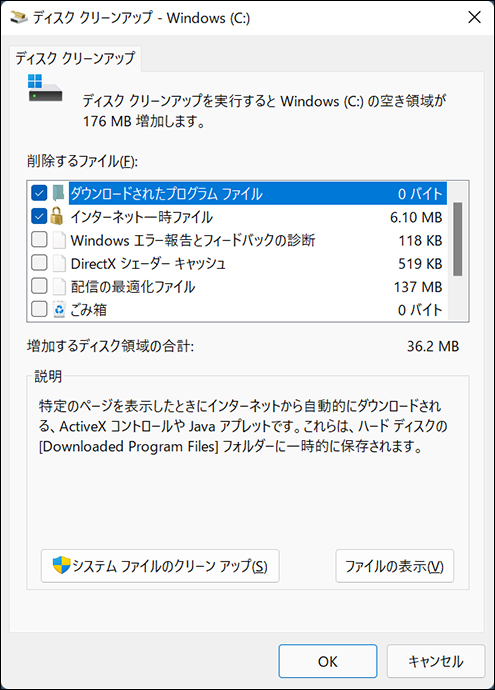Confirm with the OK button
495x690 pixels.
(328, 661)
